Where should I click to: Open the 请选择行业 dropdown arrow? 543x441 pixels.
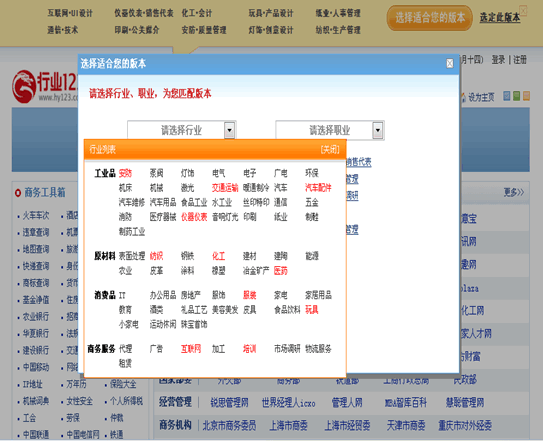click(230, 130)
